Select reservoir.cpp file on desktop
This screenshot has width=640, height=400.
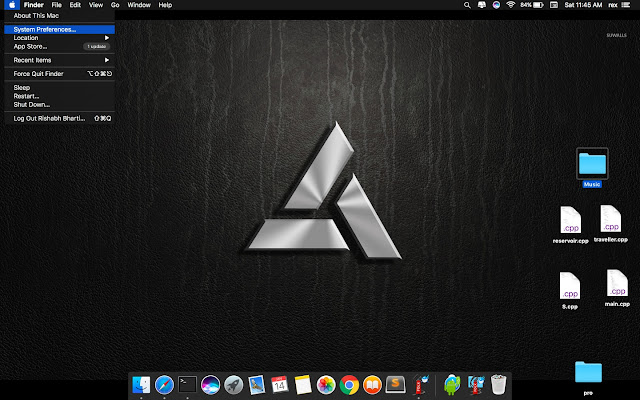pyautogui.click(x=570, y=225)
